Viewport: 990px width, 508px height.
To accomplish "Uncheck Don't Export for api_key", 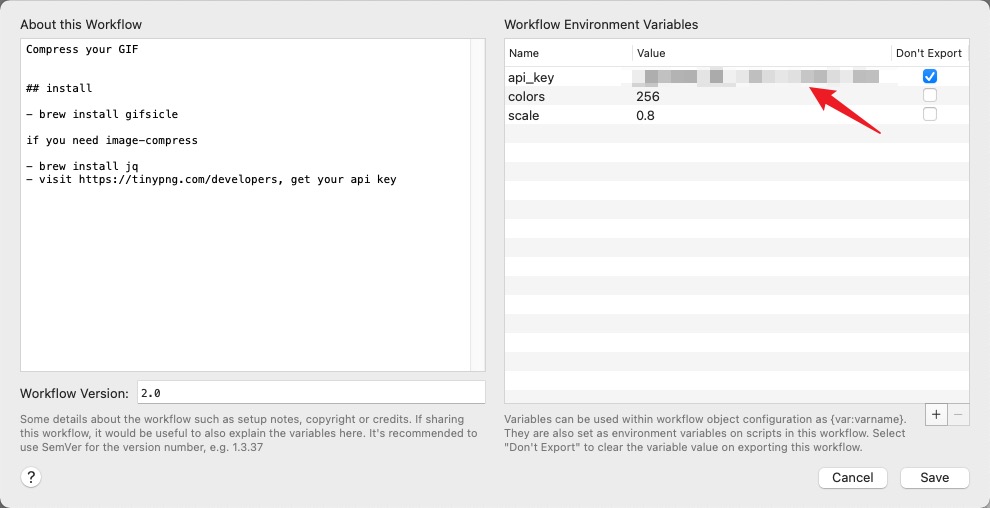I will (x=930, y=77).
